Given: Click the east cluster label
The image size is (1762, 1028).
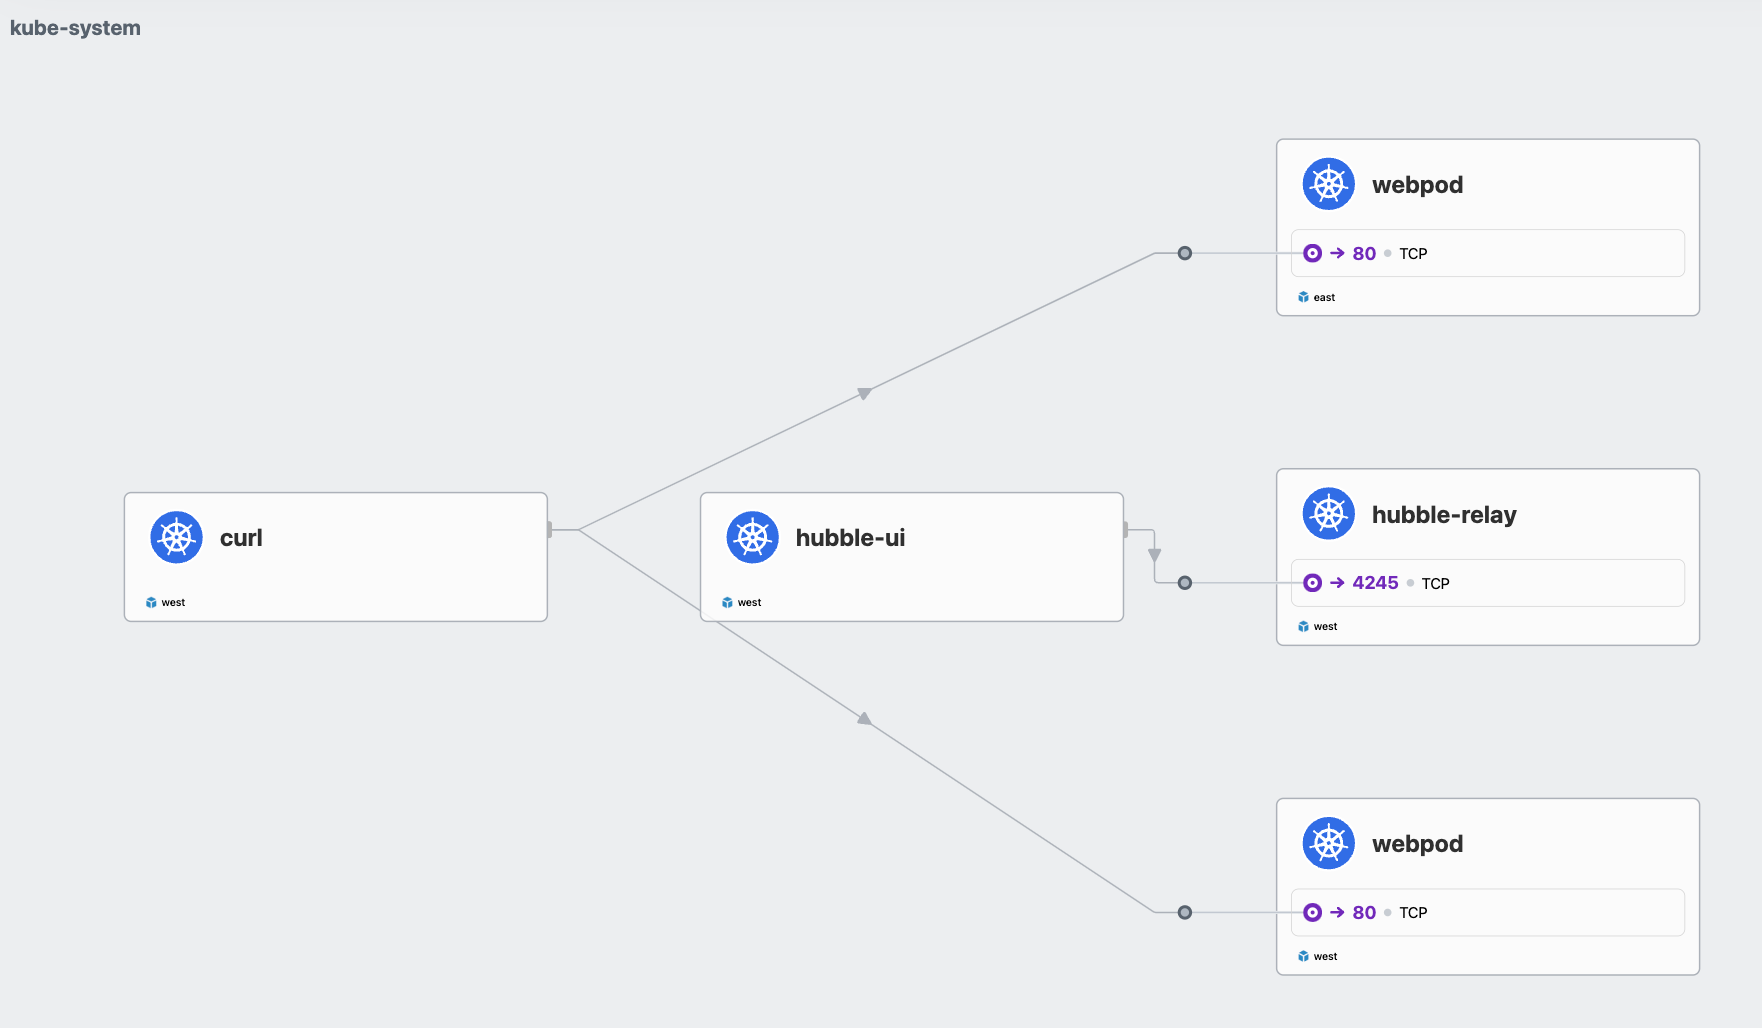Looking at the screenshot, I should click(1324, 297).
